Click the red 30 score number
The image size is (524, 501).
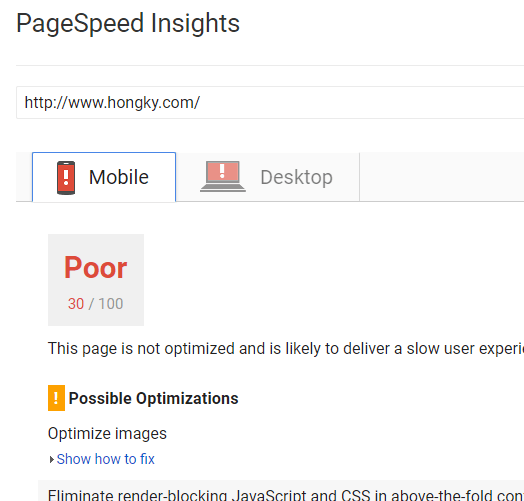76,304
